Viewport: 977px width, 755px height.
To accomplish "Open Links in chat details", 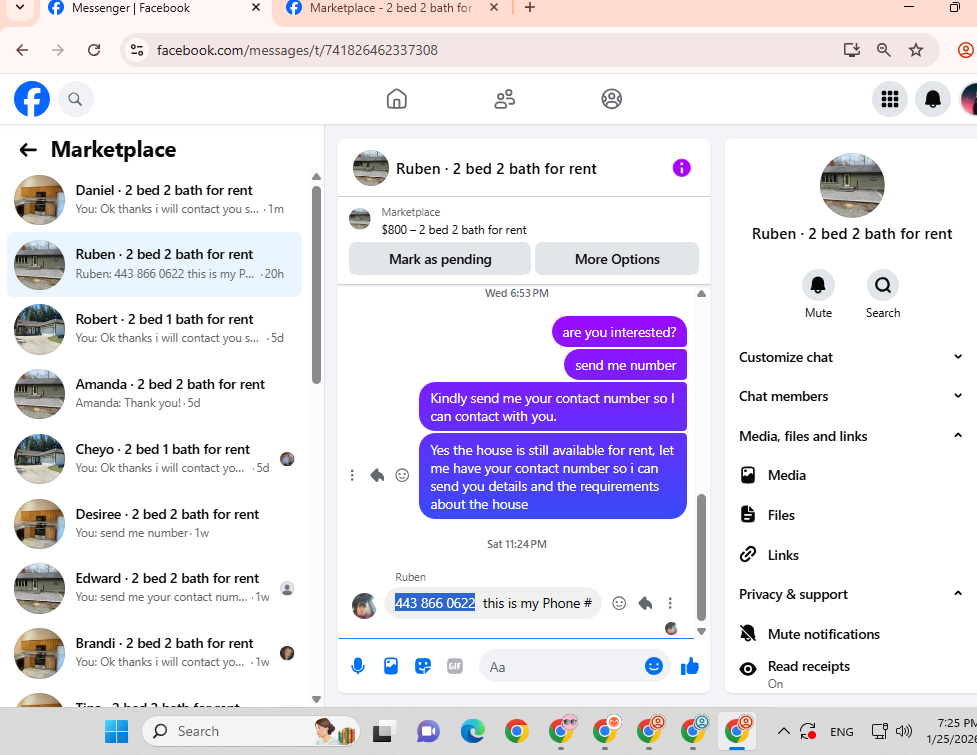I will (851, 555).
